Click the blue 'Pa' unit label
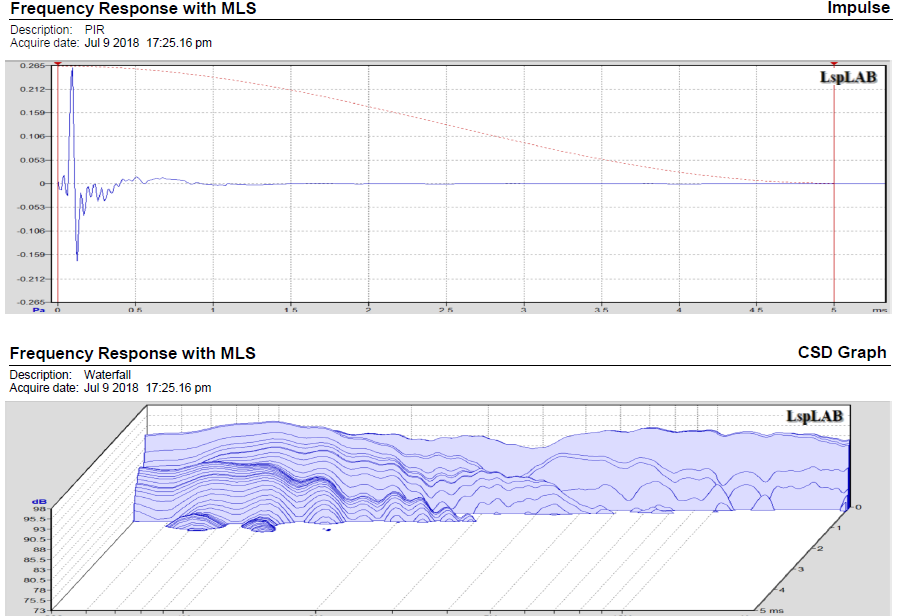The image size is (900, 616). [38, 310]
